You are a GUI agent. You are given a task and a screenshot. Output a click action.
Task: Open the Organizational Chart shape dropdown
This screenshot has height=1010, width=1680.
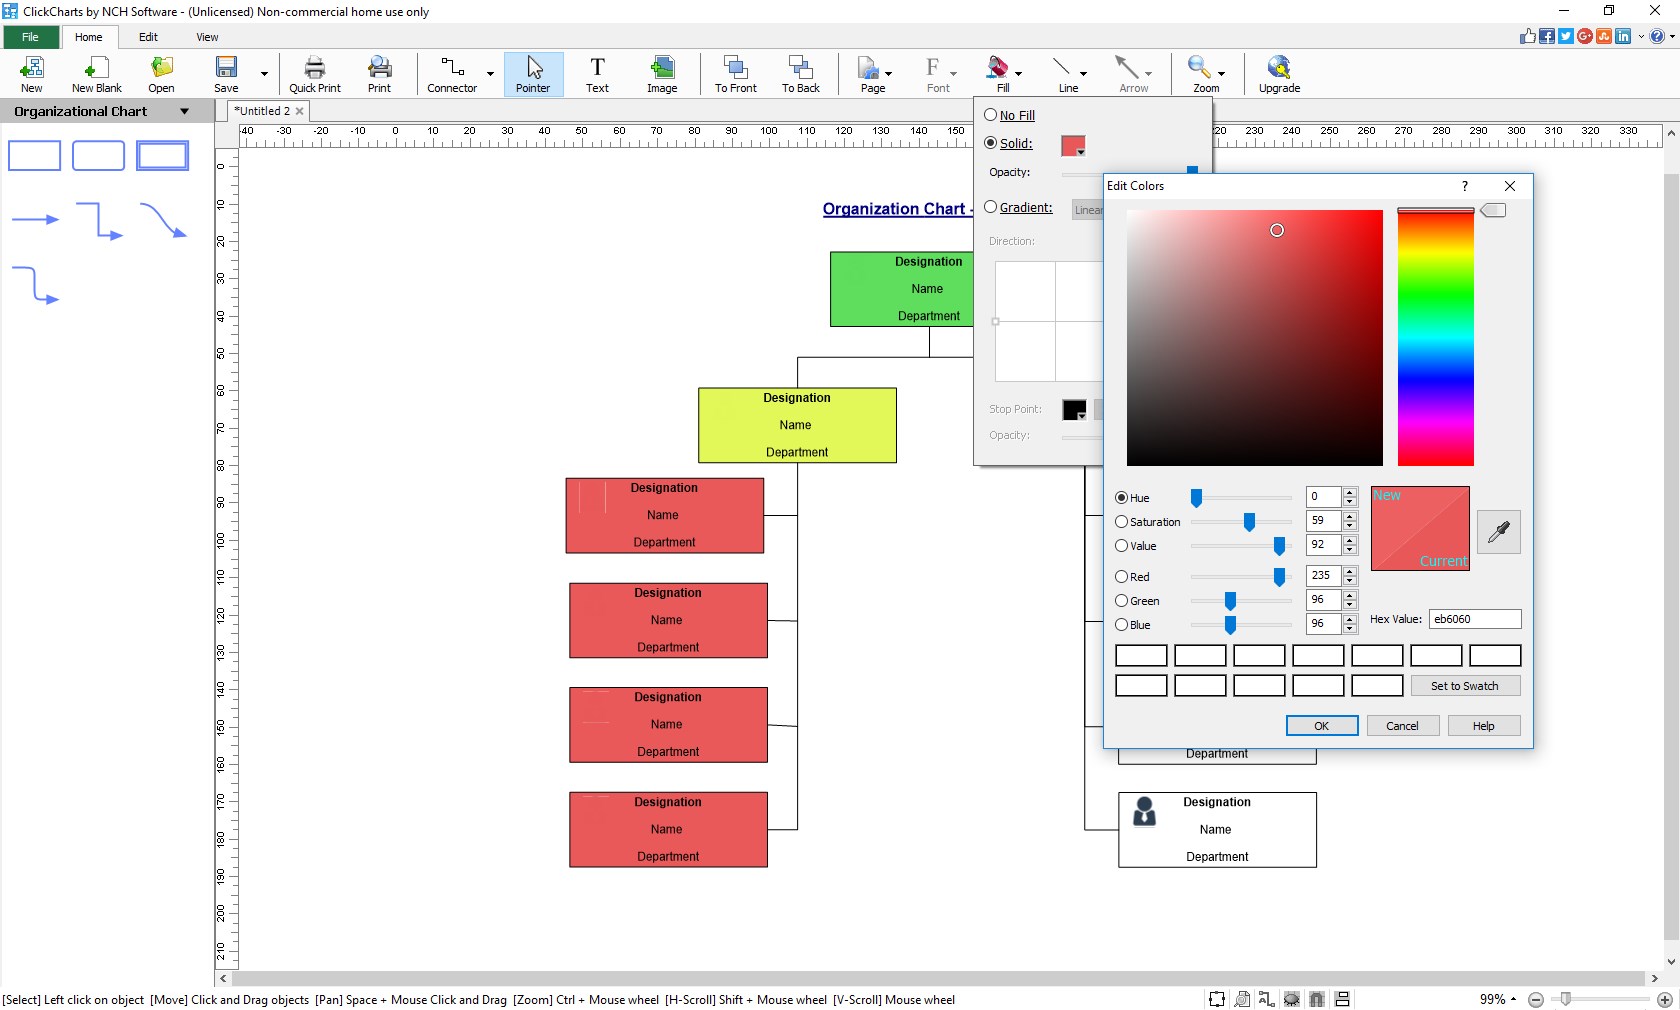point(185,111)
